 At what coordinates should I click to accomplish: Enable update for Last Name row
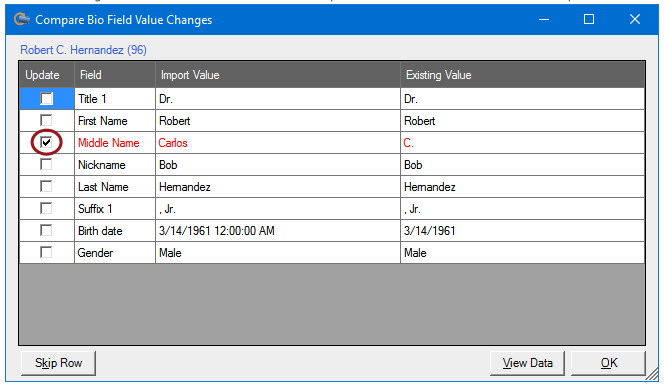[46, 187]
